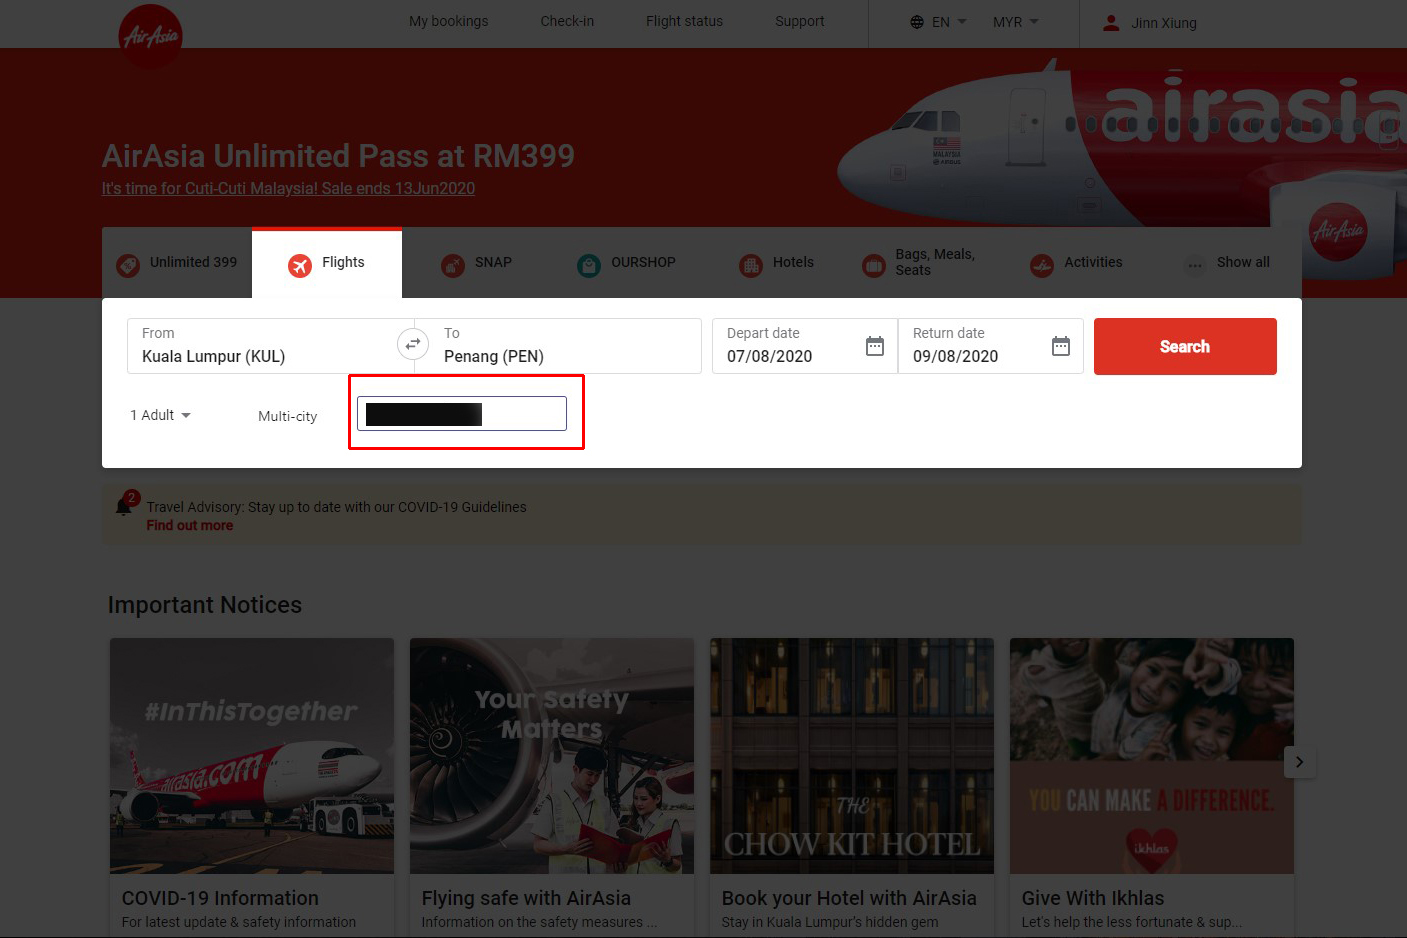
Task: Click the AirAsia logo in header
Action: pos(151,36)
